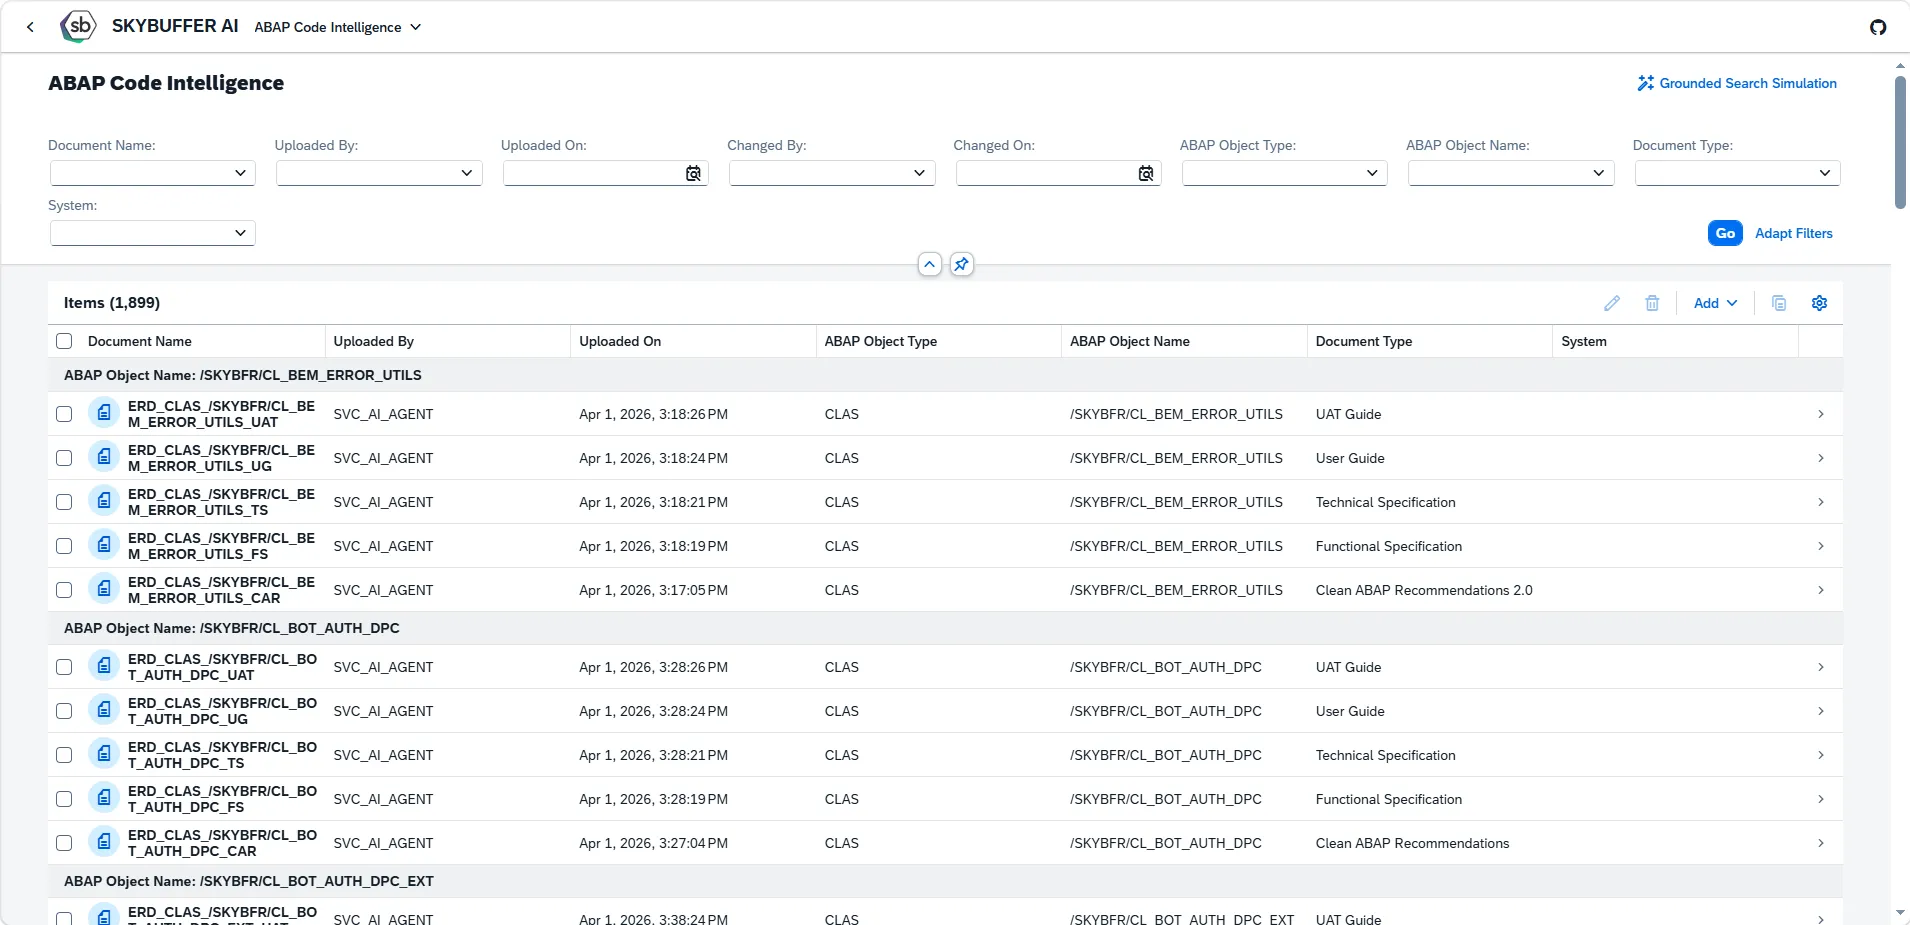Open table settings gear icon
Viewport: 1910px width, 925px height.
pos(1819,303)
